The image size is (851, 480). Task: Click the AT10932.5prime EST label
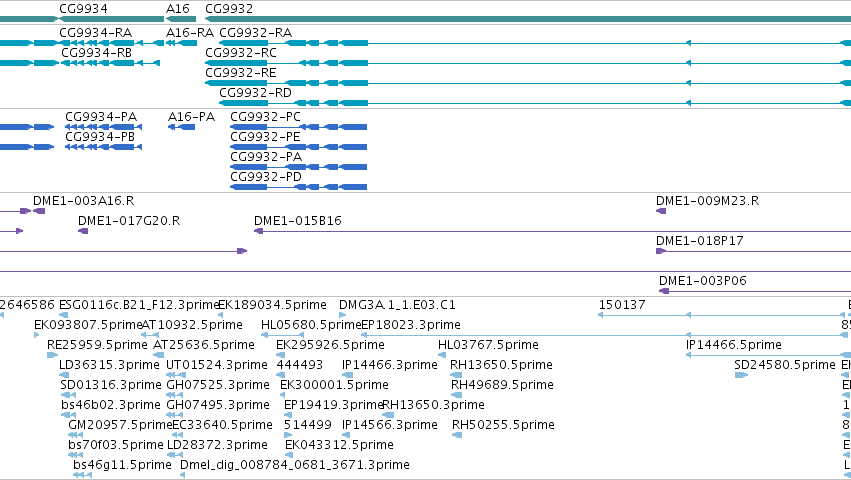pyautogui.click(x=192, y=325)
